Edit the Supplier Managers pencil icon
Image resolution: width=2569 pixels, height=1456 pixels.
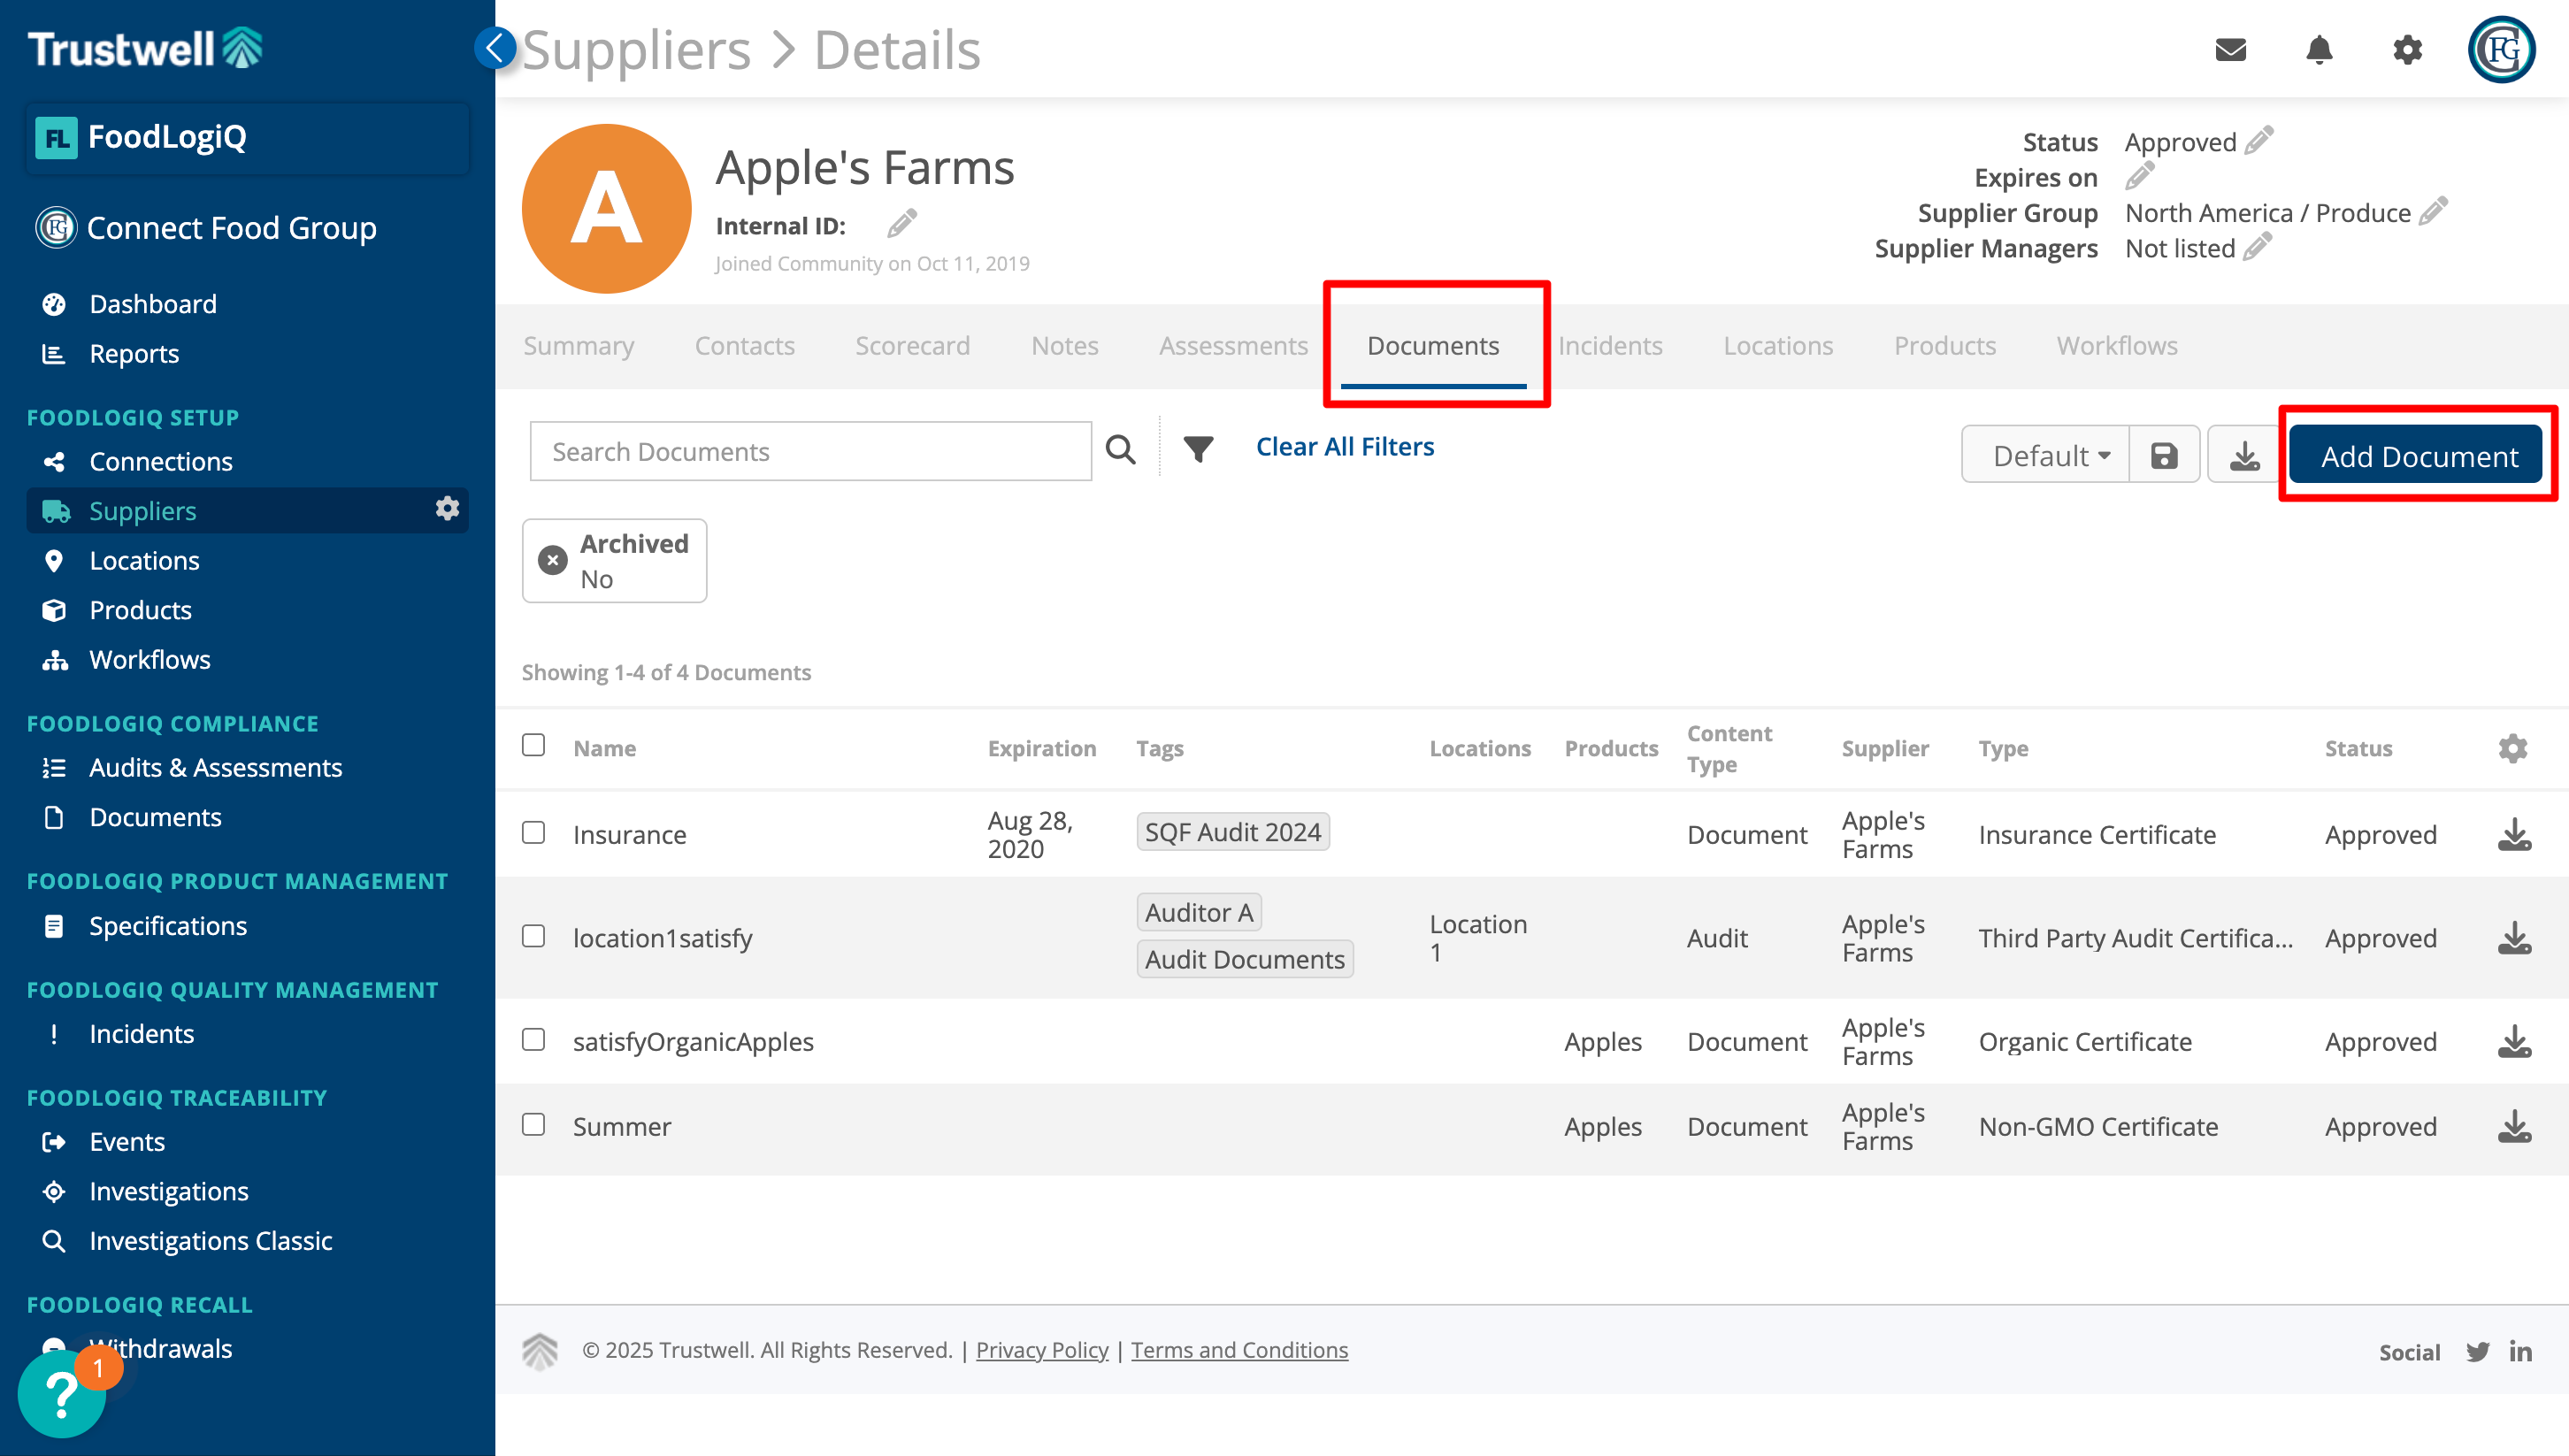(x=2257, y=247)
